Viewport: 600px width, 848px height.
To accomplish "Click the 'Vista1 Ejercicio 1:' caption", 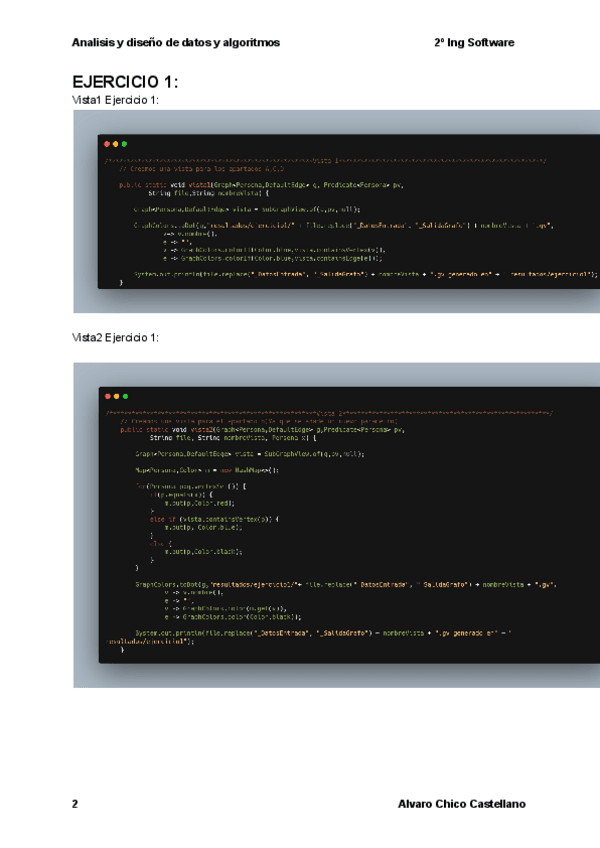I will point(116,100).
